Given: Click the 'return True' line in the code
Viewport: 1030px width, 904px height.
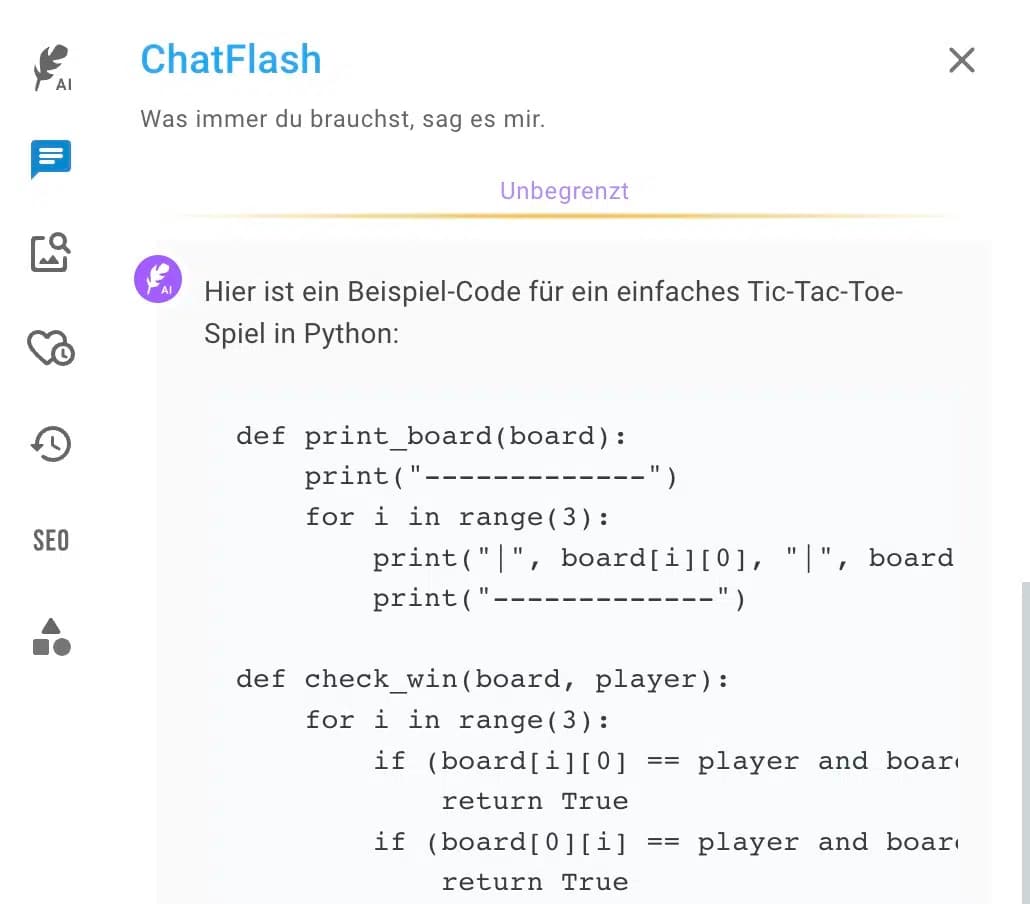Looking at the screenshot, I should pyautogui.click(x=535, y=800).
